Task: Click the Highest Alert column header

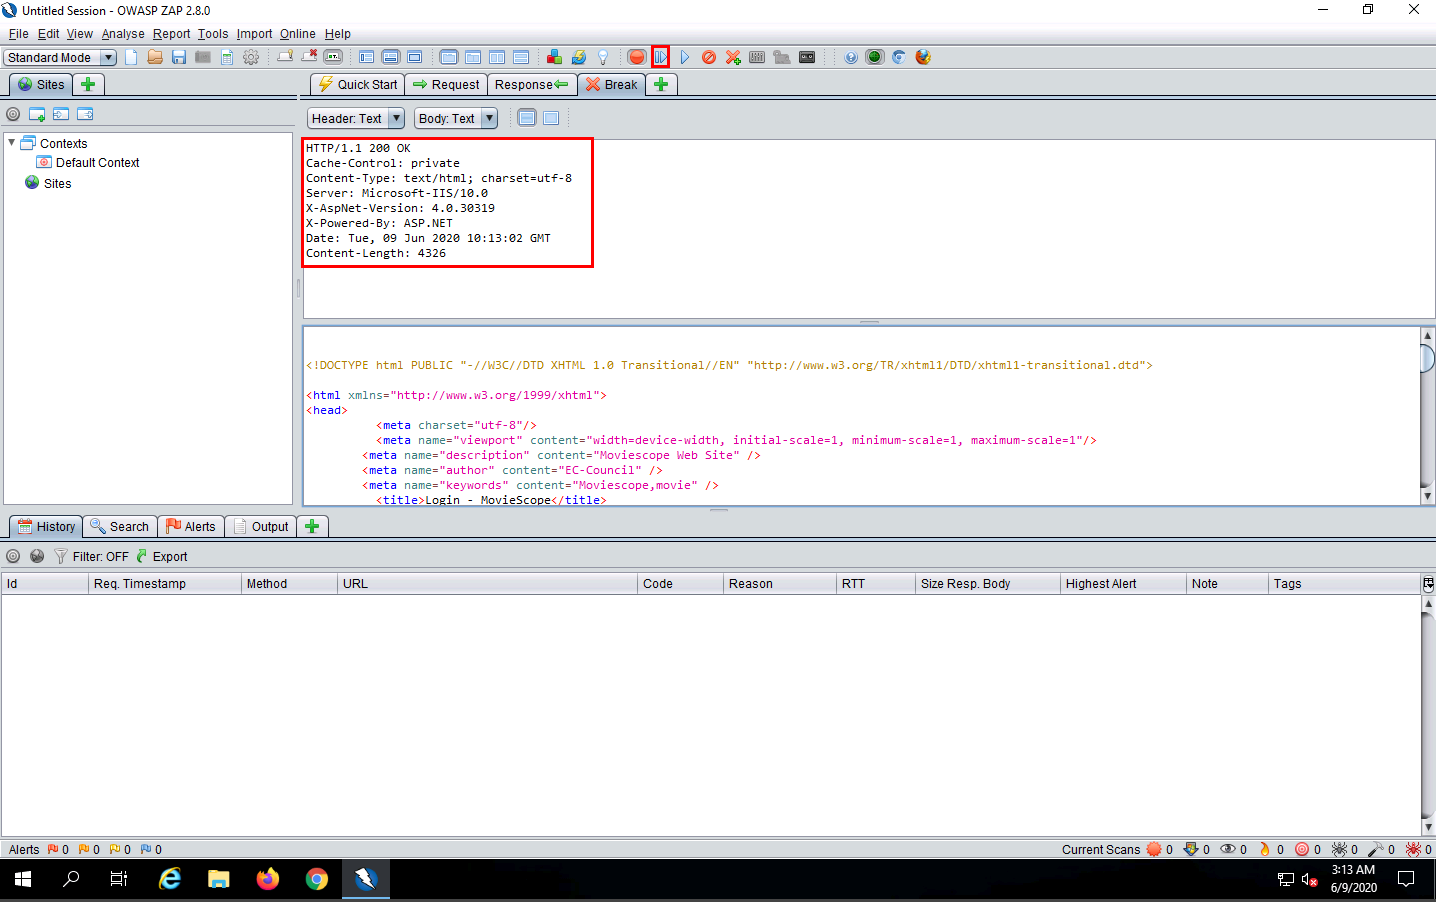Action: [1123, 583]
